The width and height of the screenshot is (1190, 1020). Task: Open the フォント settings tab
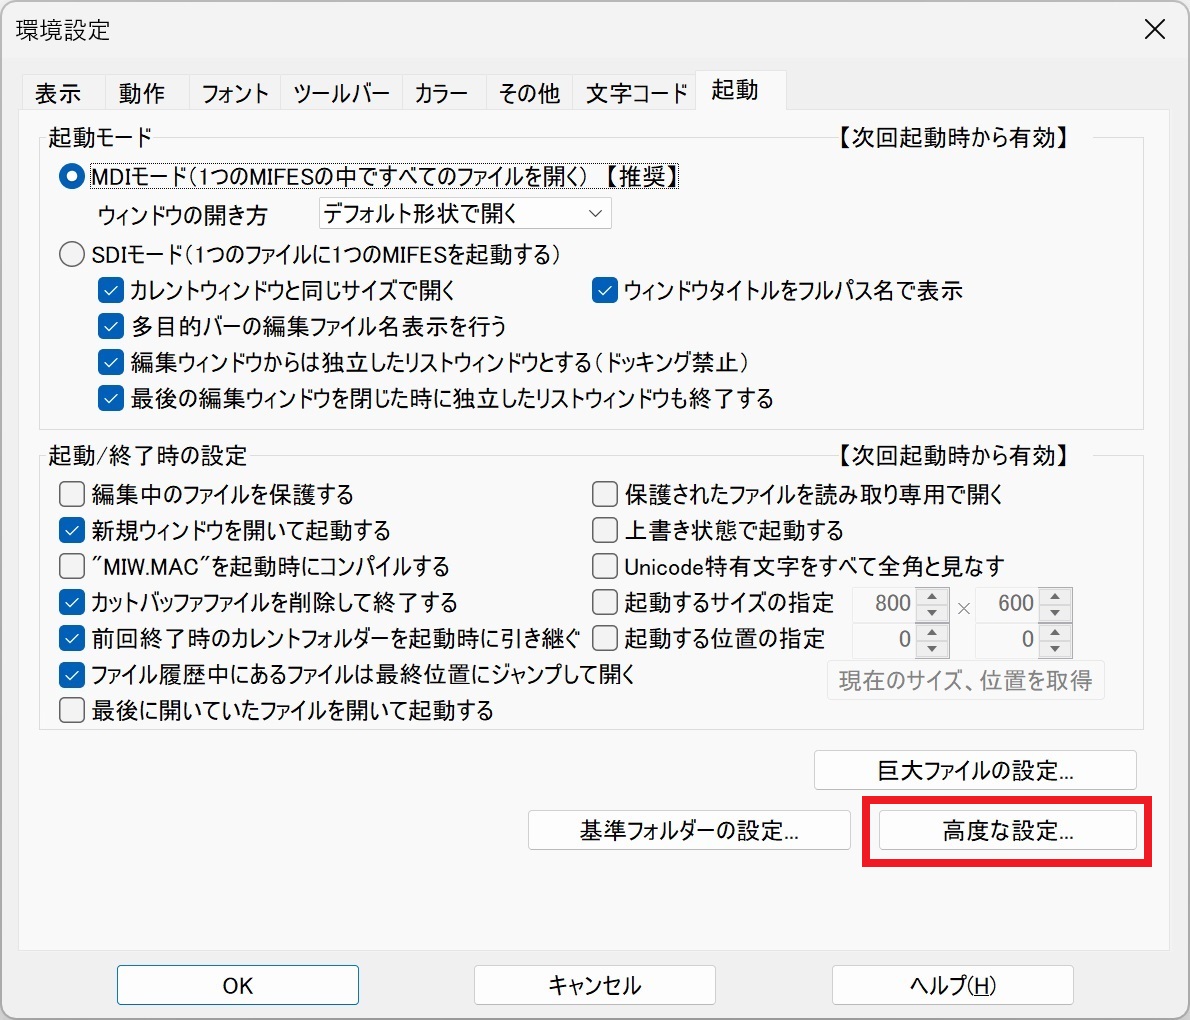coord(233,91)
